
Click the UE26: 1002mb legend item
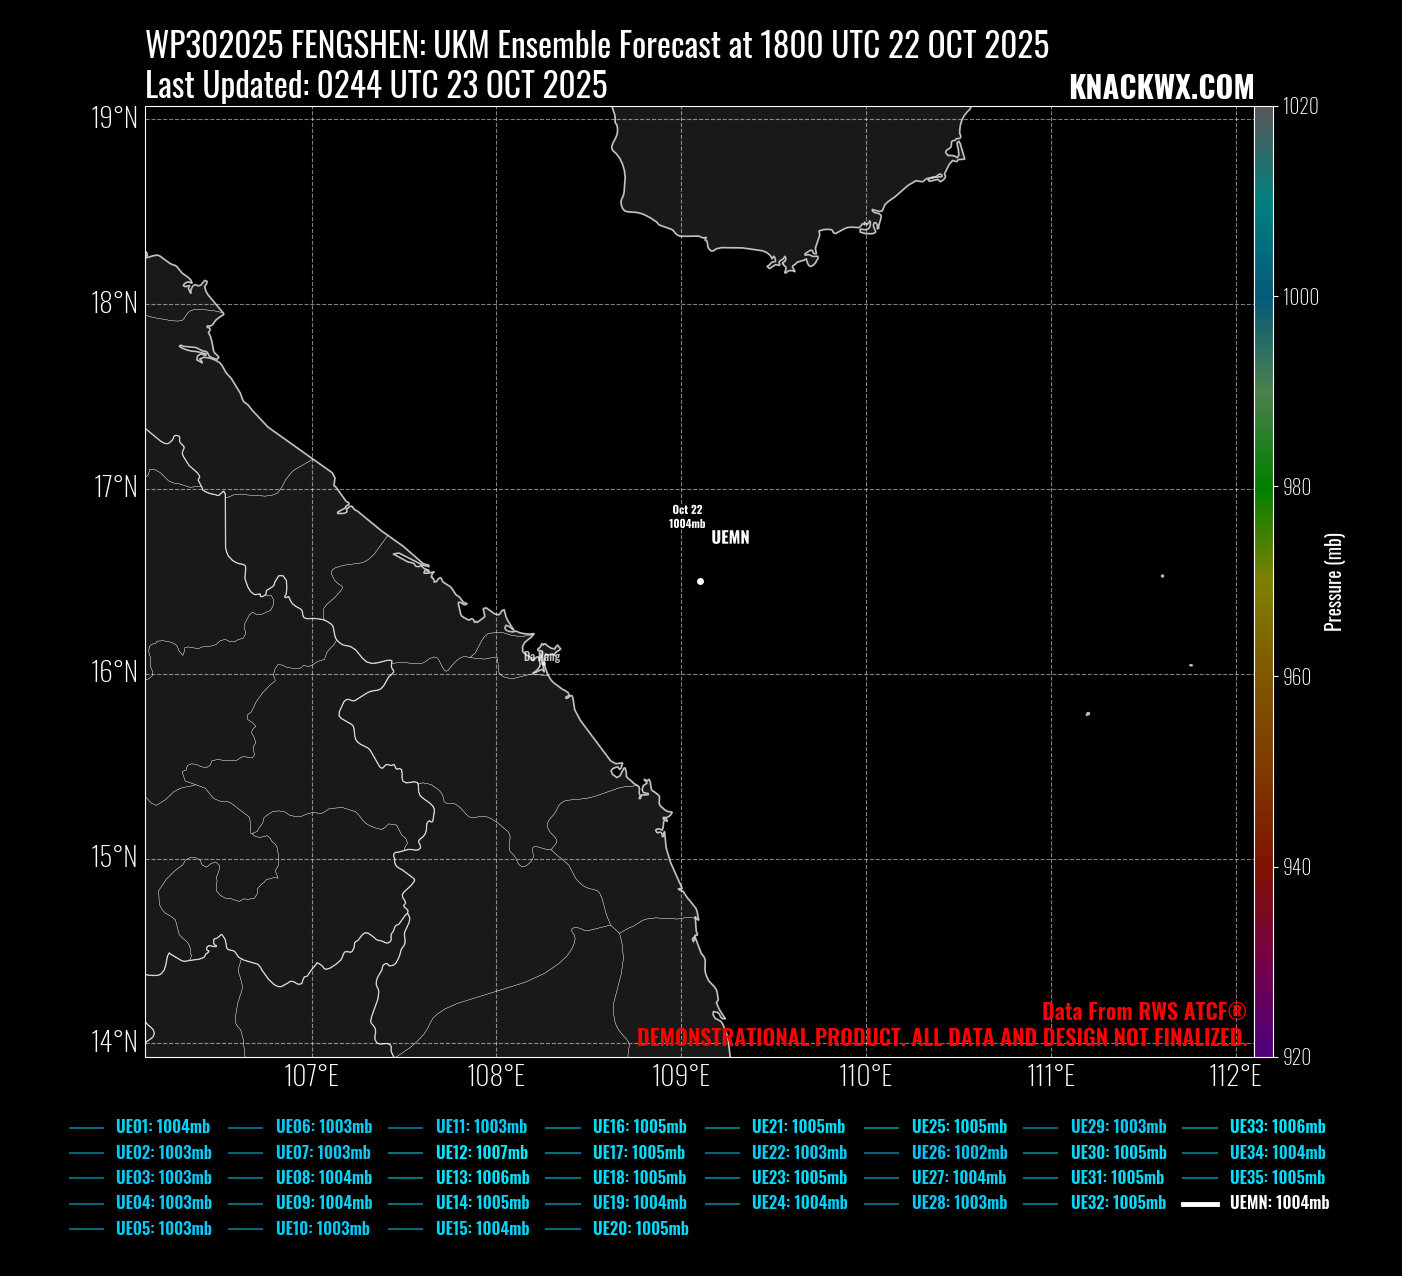pyautogui.click(x=959, y=1152)
